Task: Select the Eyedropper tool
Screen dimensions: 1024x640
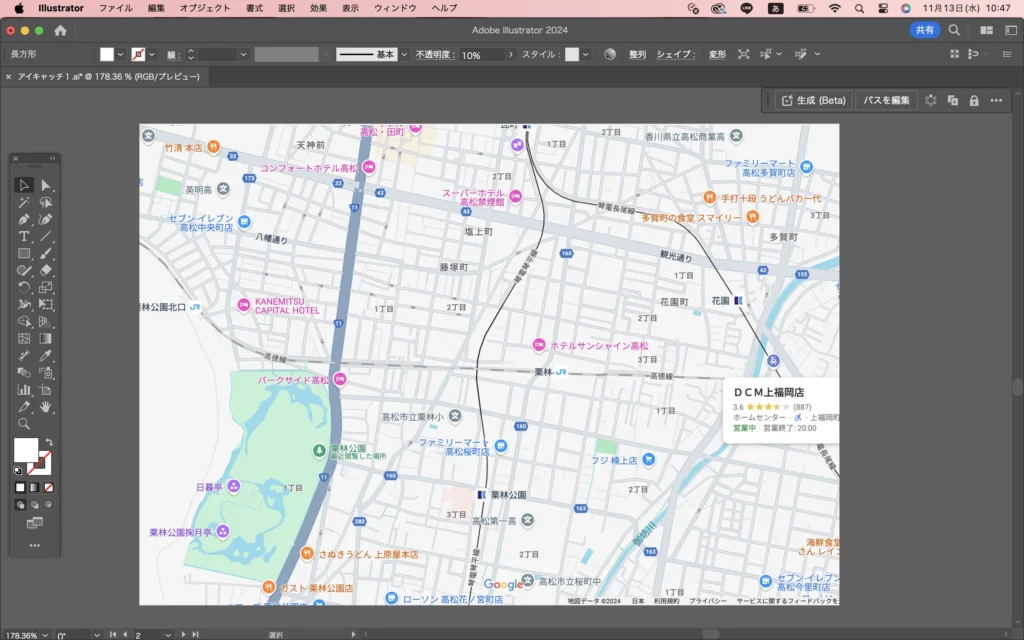Action: 46,356
